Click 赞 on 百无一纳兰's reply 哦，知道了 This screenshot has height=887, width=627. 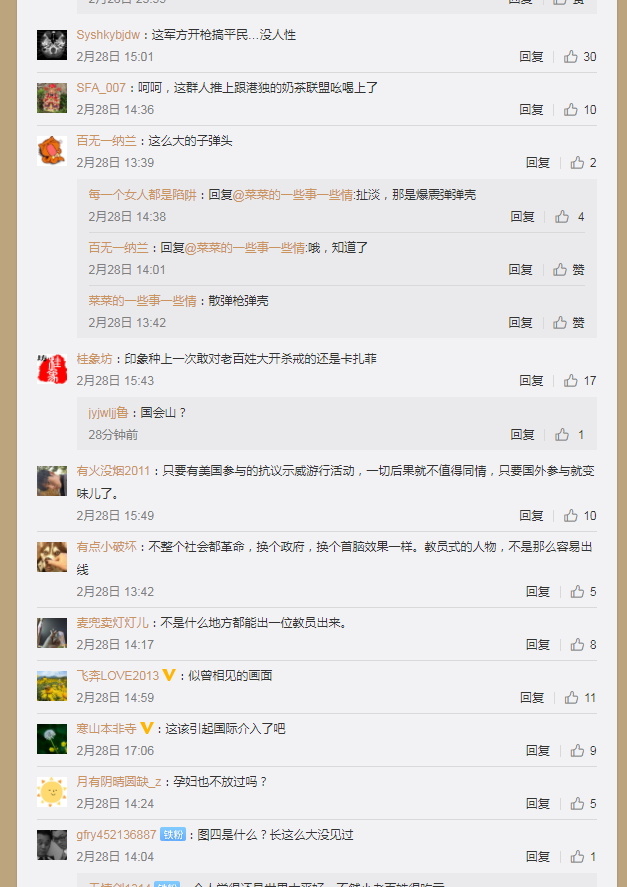pos(569,270)
